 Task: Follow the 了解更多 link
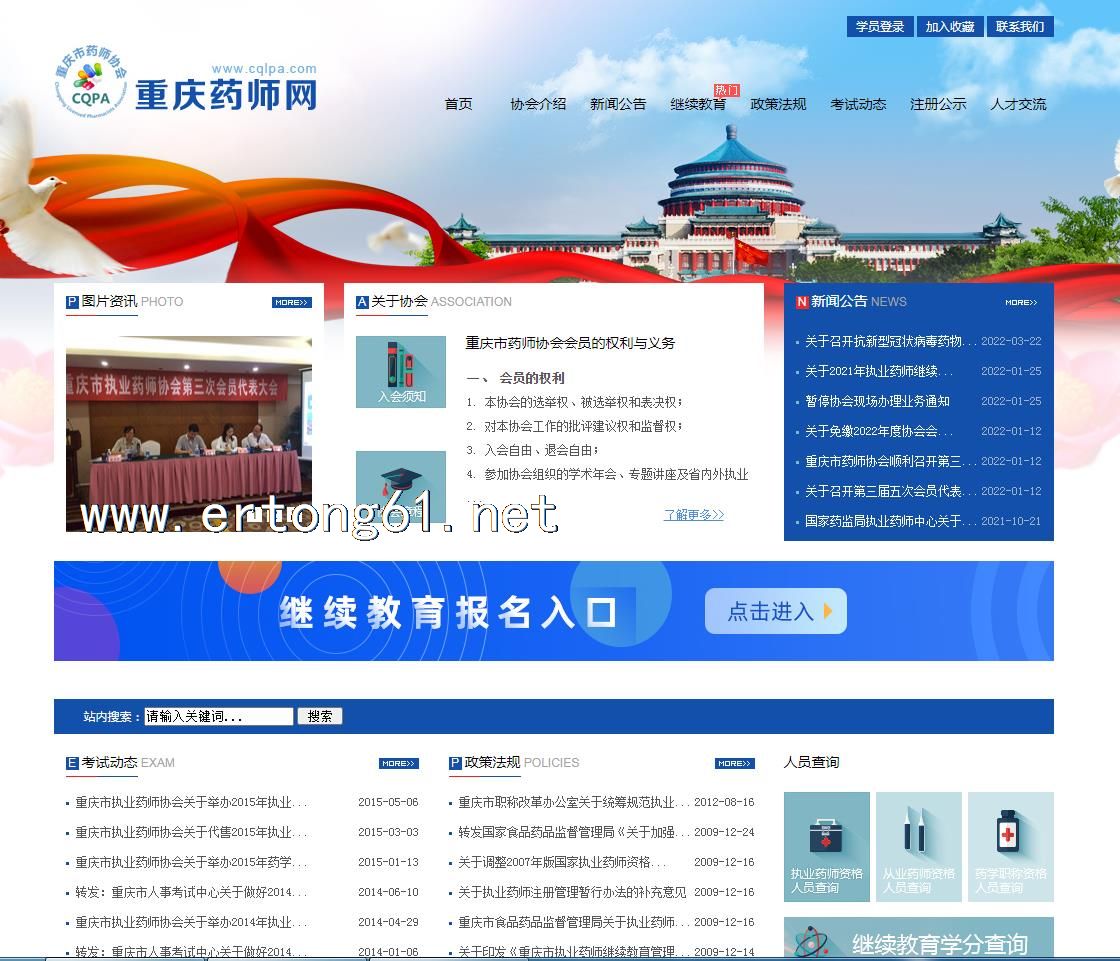[693, 515]
